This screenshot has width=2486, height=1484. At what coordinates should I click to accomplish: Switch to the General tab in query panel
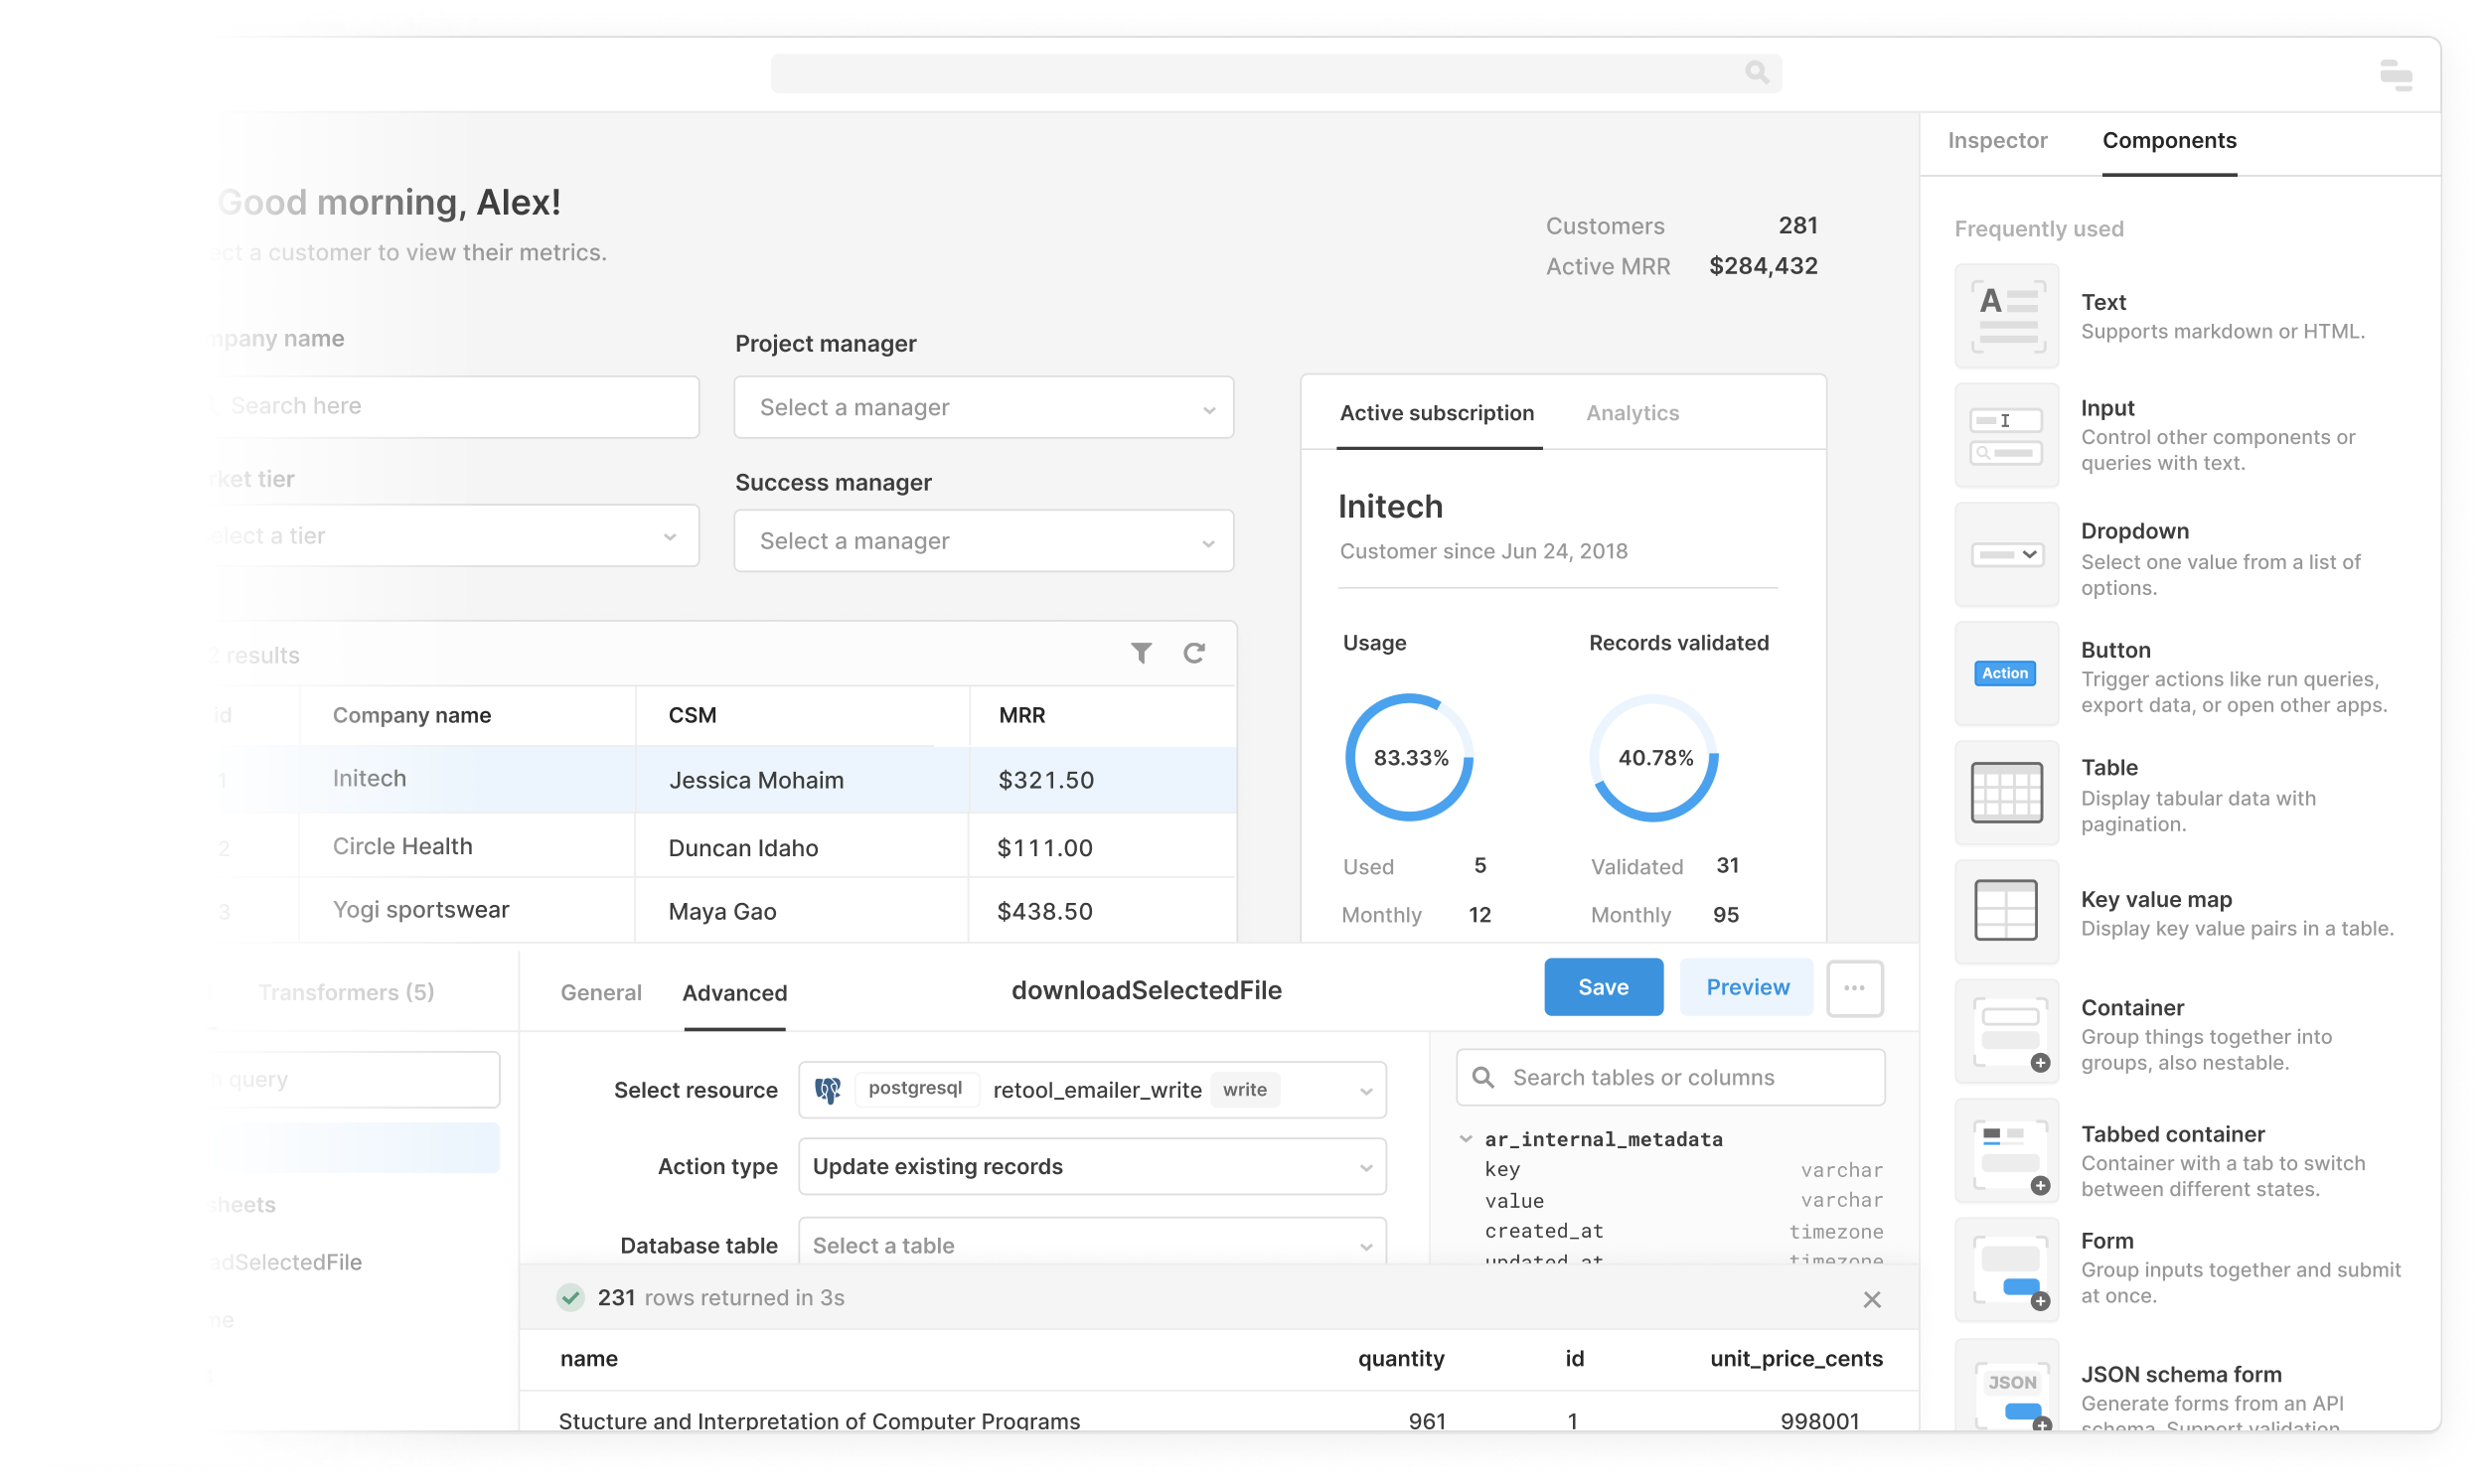click(601, 991)
